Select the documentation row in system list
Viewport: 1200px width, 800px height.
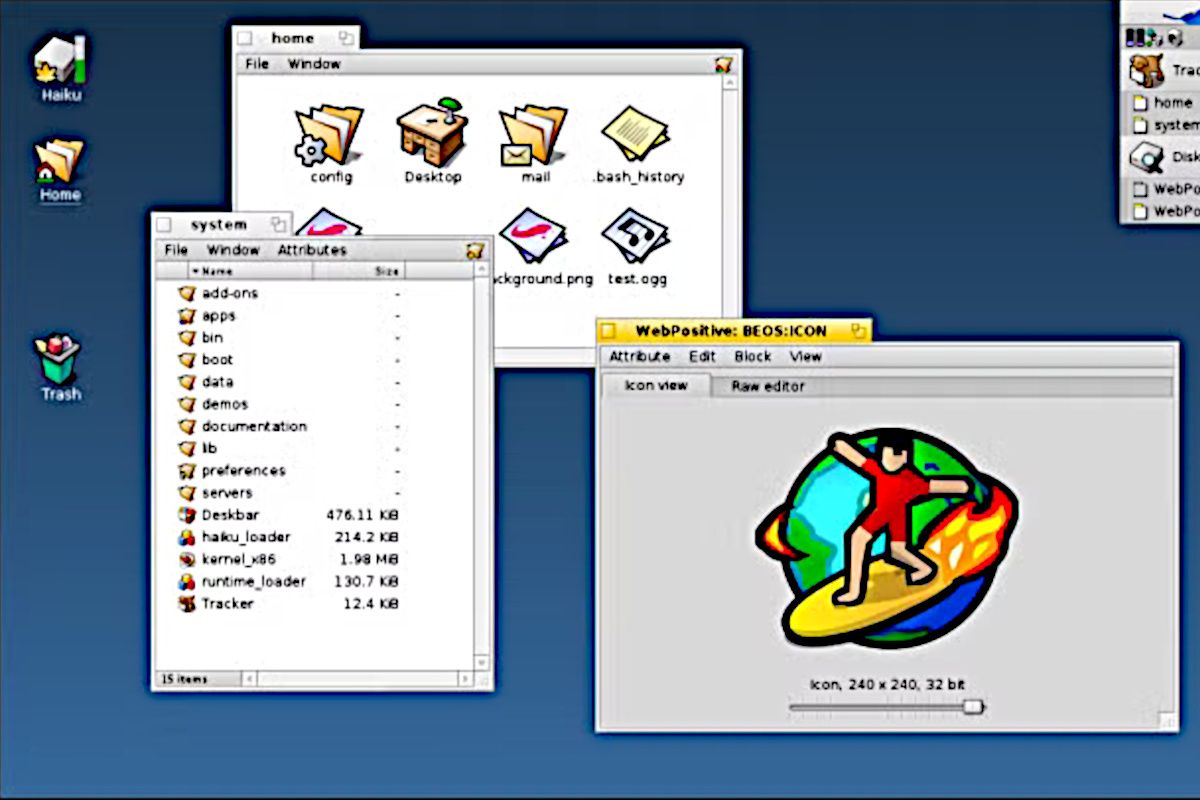click(x=290, y=426)
